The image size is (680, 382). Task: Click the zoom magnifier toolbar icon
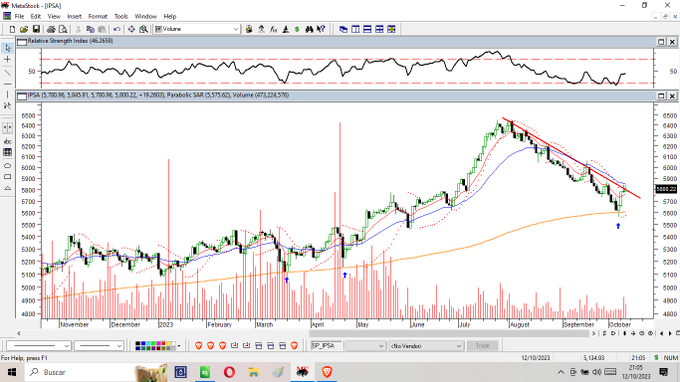point(144,29)
